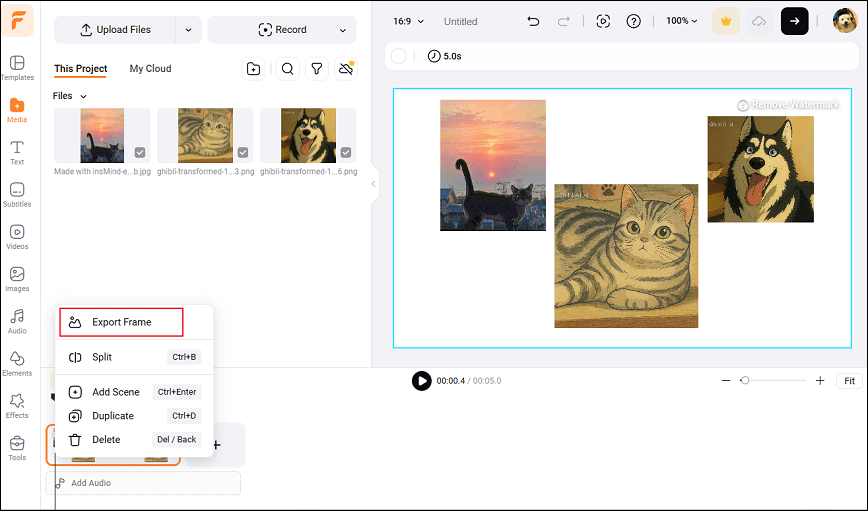Open the Elements sidebar panel

point(17,364)
